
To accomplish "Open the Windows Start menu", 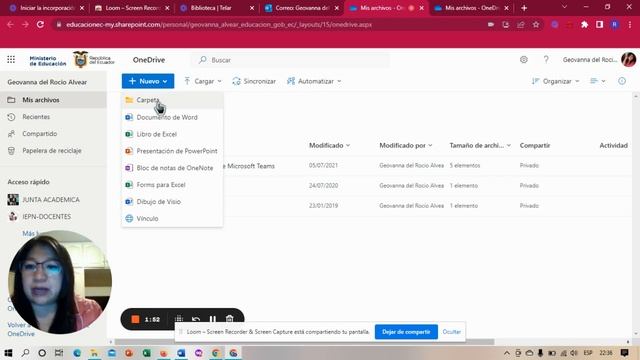I will coord(8,353).
